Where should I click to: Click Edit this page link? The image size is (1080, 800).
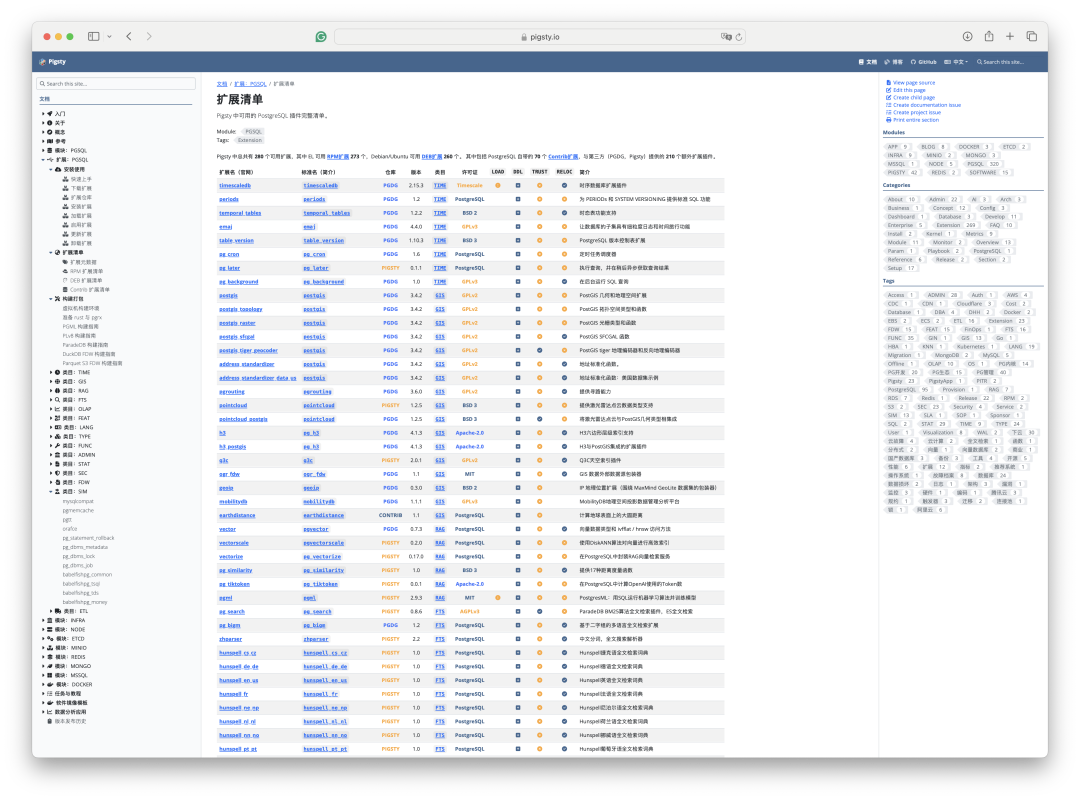pos(906,90)
